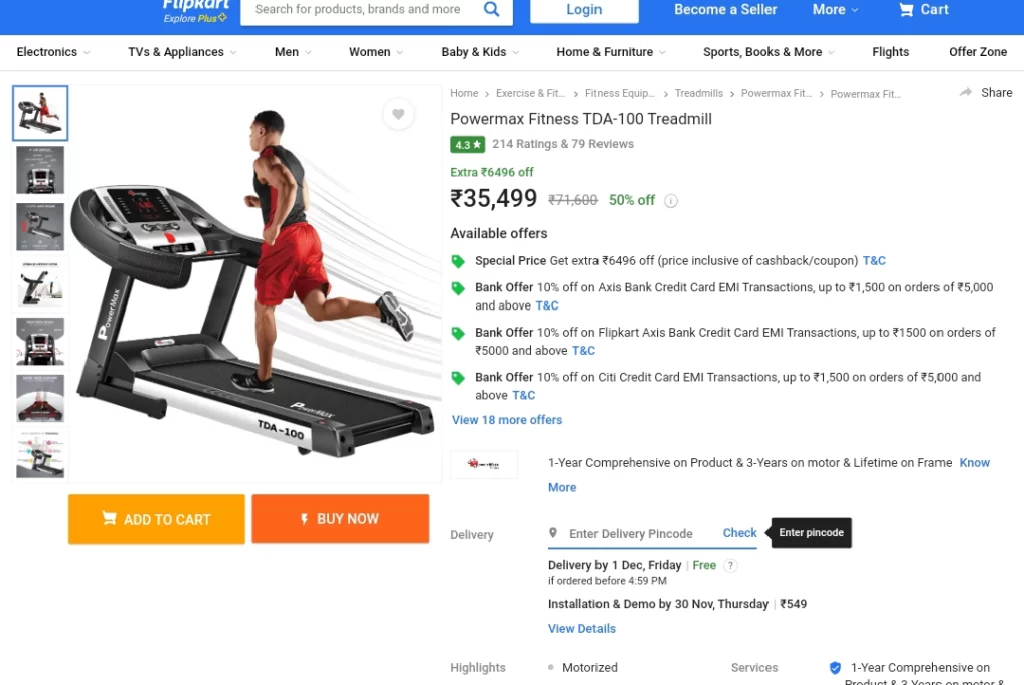Add treadmill to wishlist heart icon

point(398,114)
